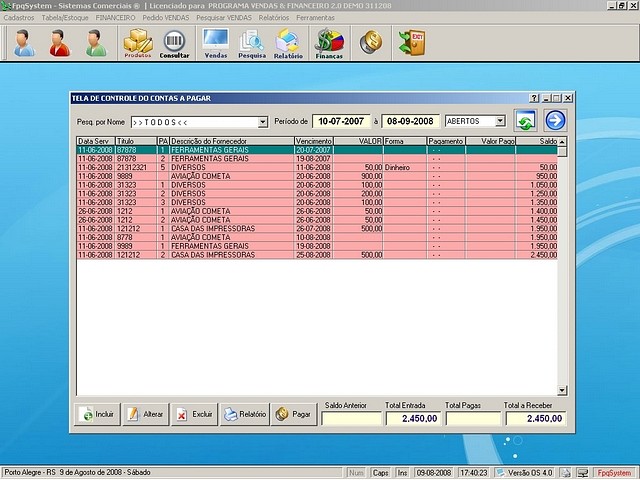The width and height of the screenshot is (640, 480).
Task: Click the Incluir button
Action: (98, 413)
